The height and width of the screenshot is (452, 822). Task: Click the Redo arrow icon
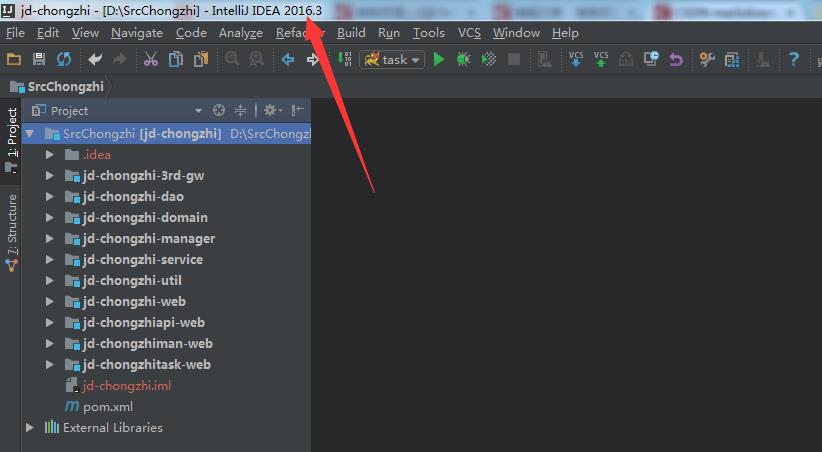tap(120, 59)
